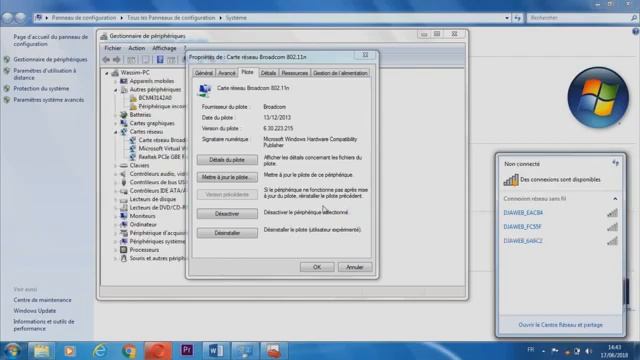The image size is (640, 360).
Task: Confirm with the OK button
Action: (x=317, y=267)
